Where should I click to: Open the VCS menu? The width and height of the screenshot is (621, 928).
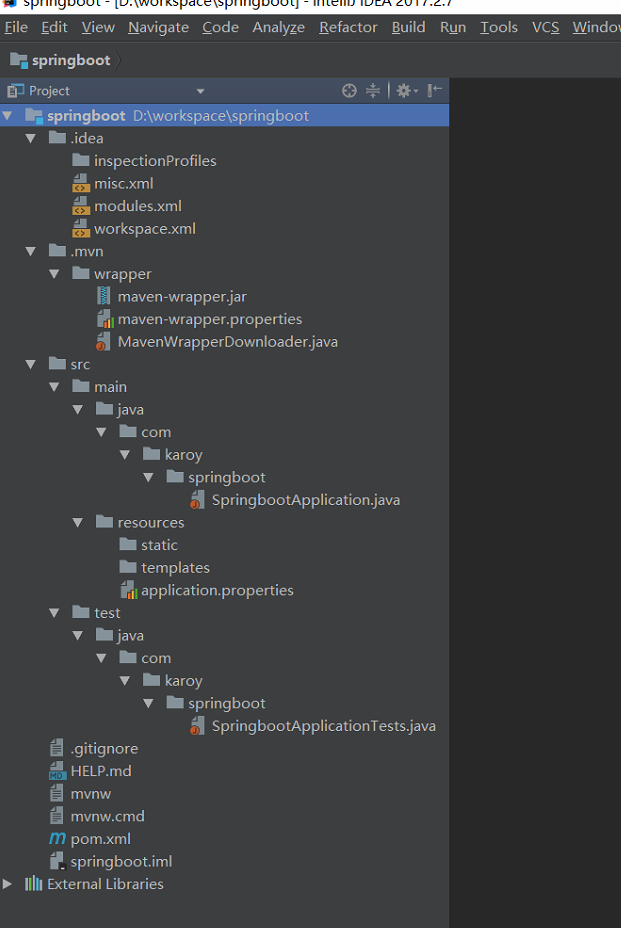(x=545, y=28)
